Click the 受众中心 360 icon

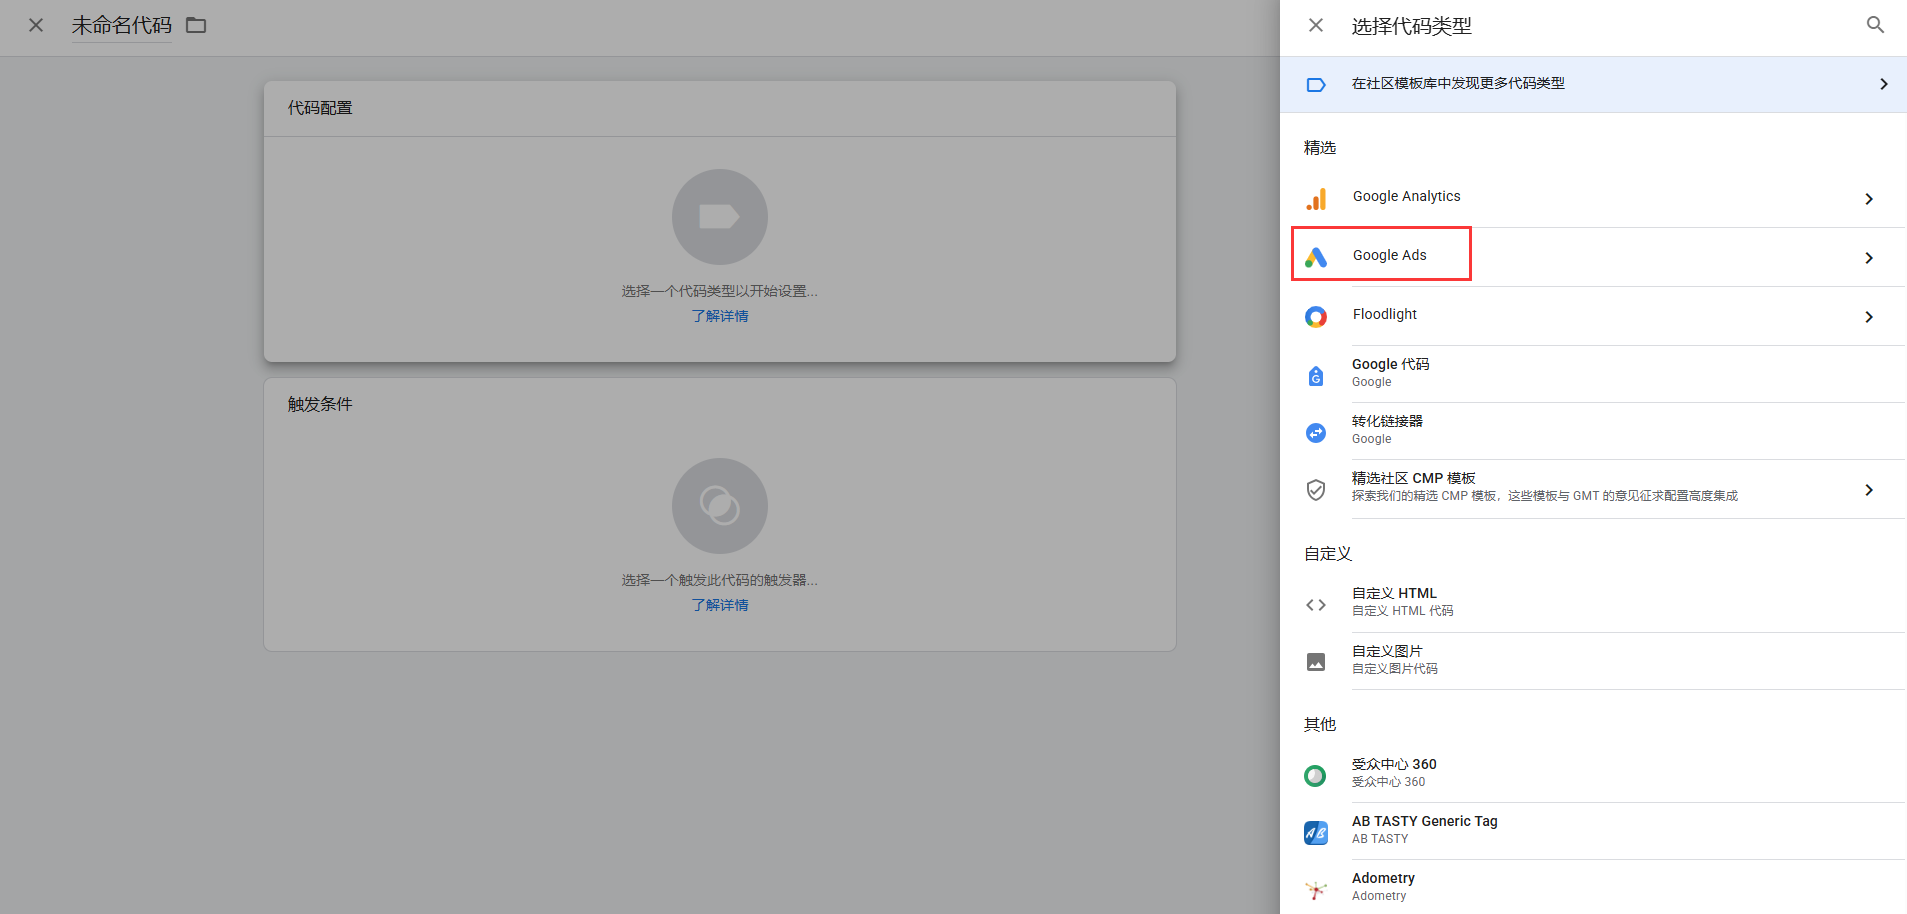tap(1316, 776)
